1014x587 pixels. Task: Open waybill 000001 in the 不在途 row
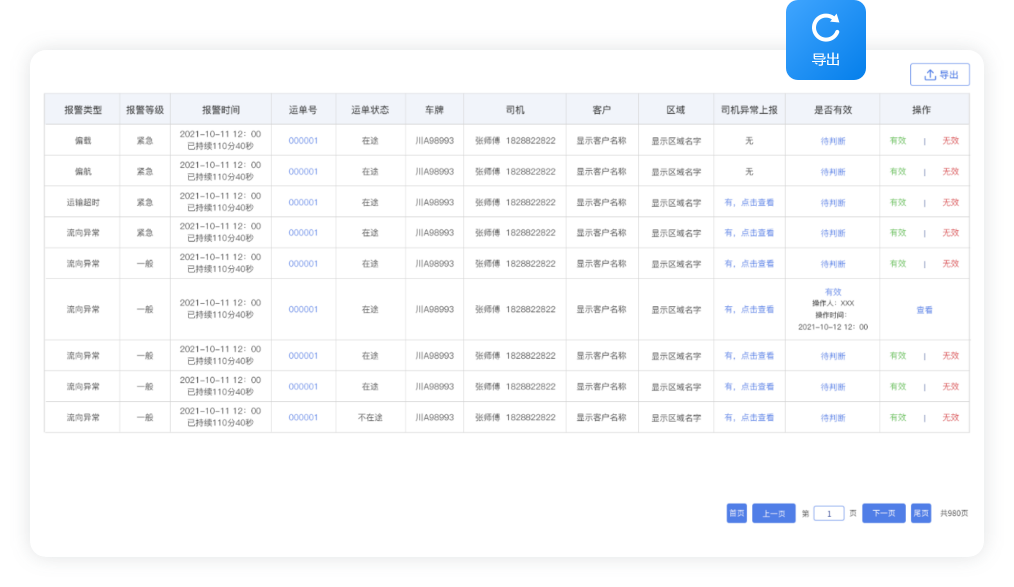point(303,418)
